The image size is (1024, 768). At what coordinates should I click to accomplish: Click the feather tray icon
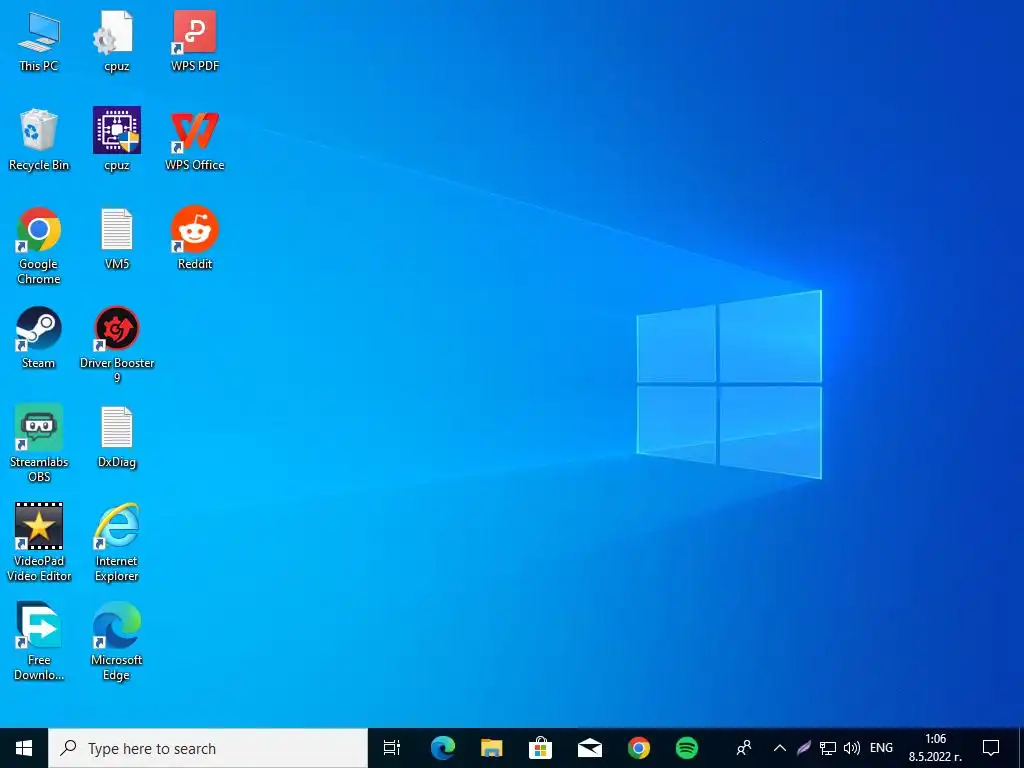804,748
